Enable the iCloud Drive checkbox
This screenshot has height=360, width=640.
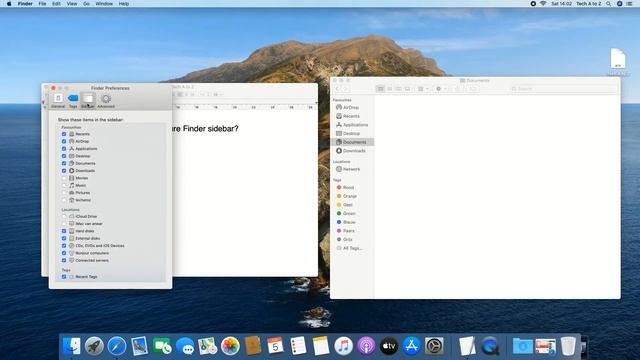pyautogui.click(x=64, y=216)
